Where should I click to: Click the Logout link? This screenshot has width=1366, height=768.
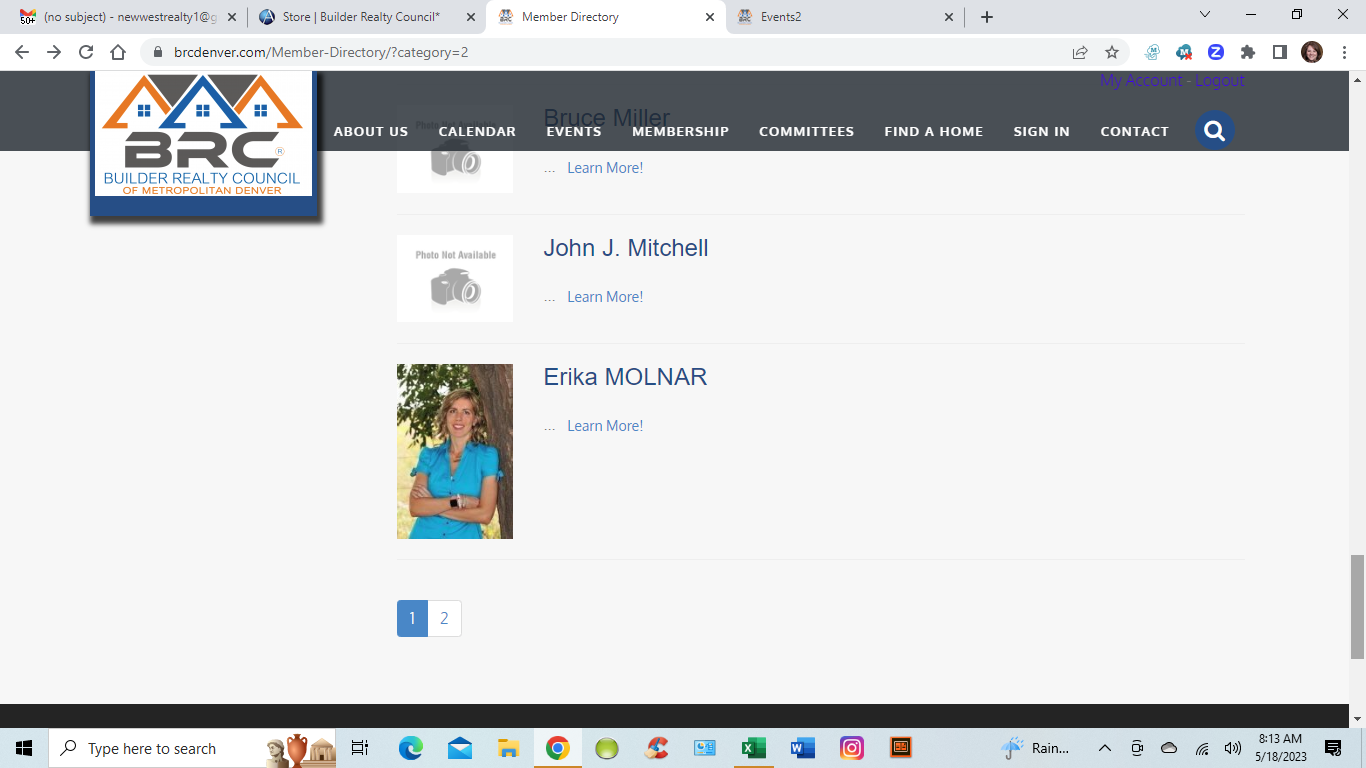coord(1219,80)
